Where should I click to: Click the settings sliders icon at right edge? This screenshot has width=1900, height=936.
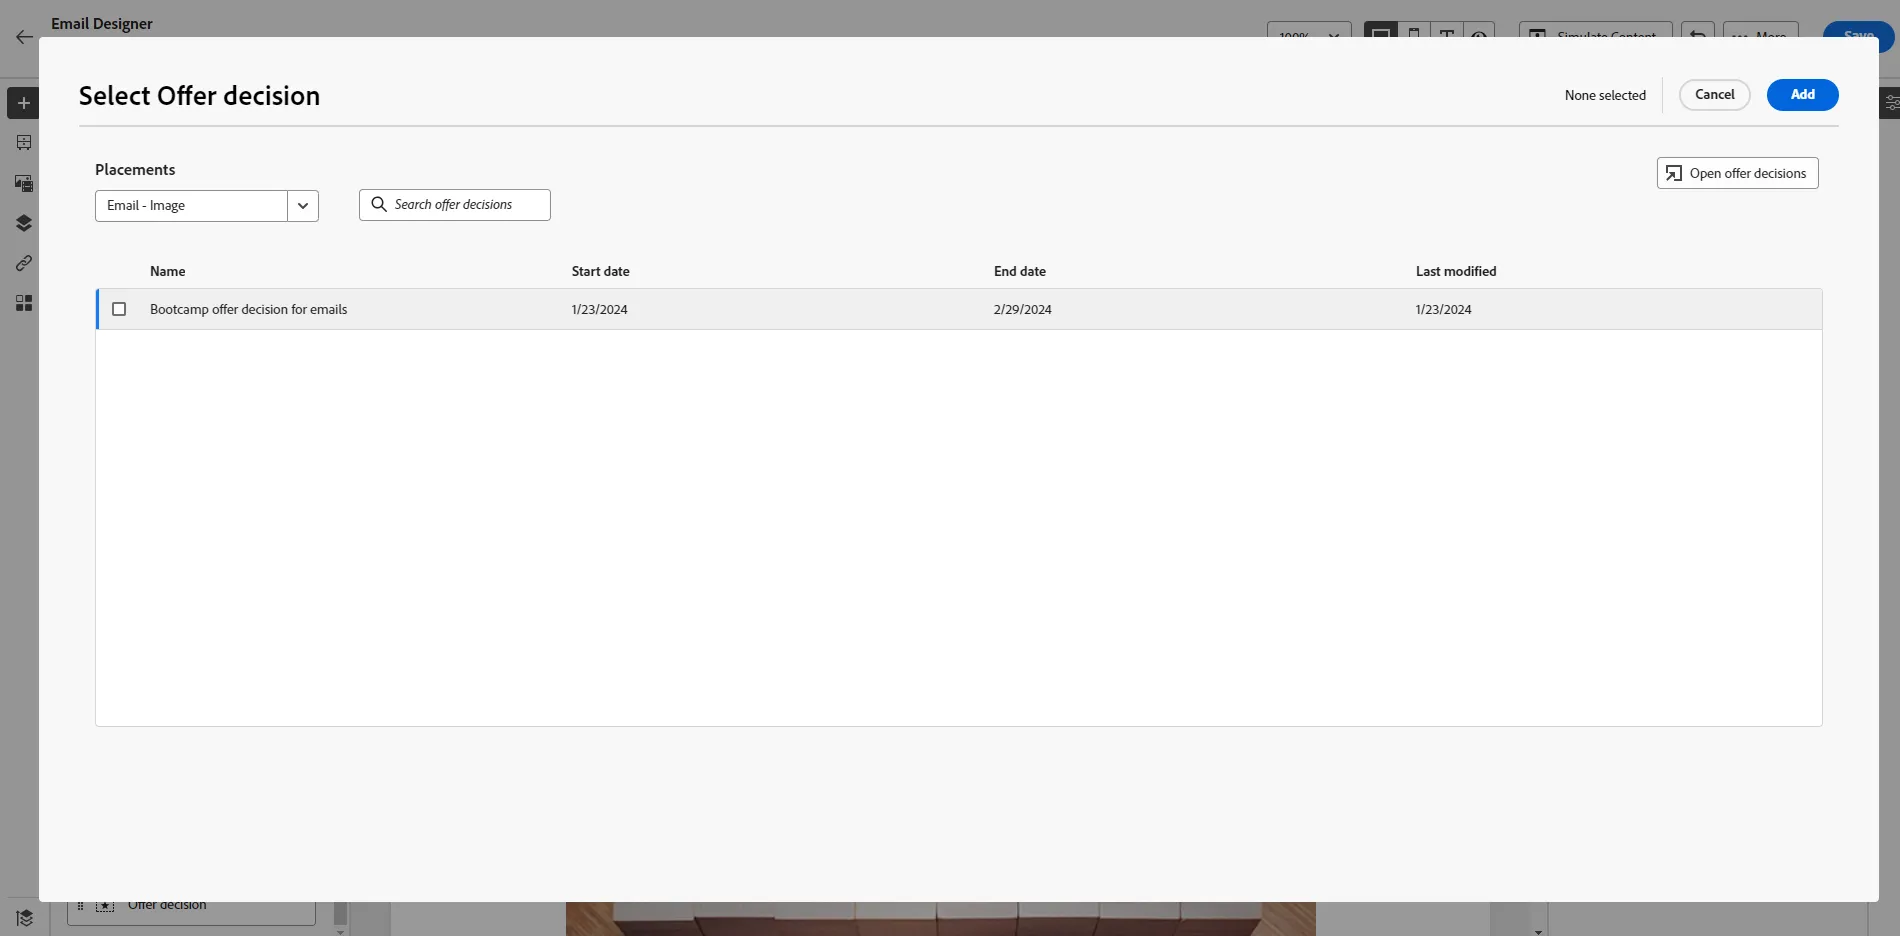(1891, 103)
